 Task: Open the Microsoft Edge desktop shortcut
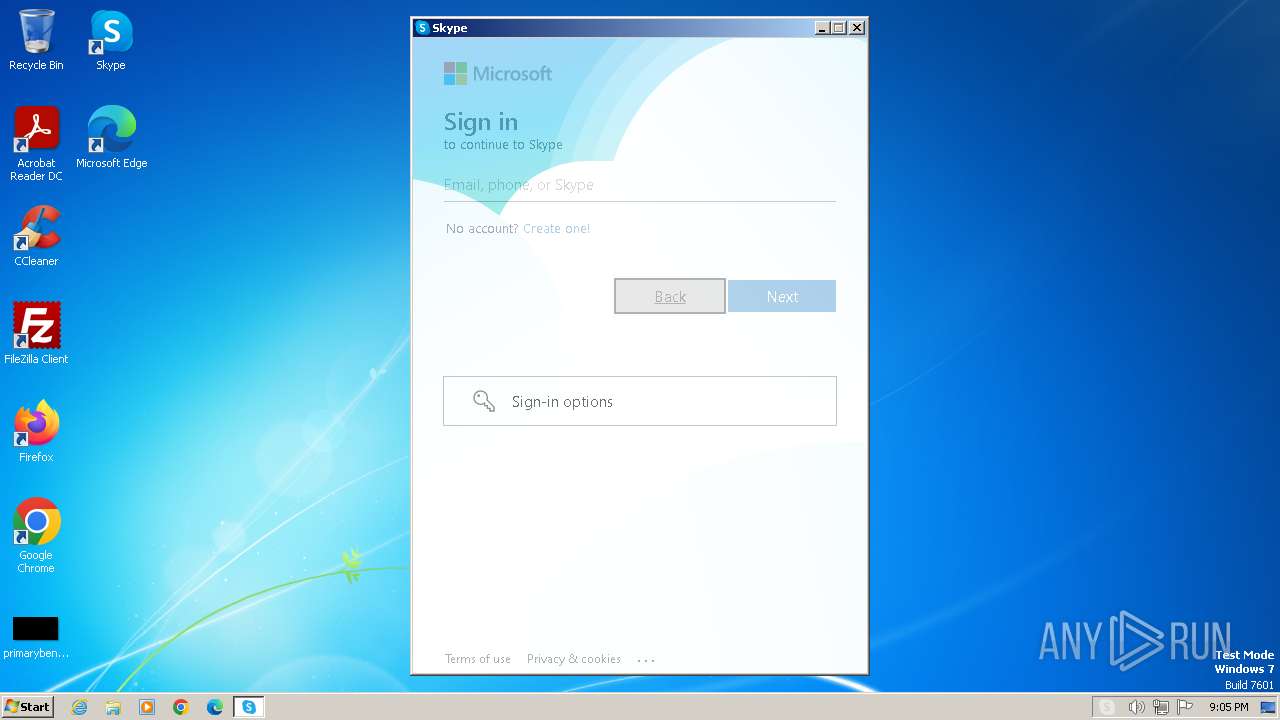tap(111, 138)
